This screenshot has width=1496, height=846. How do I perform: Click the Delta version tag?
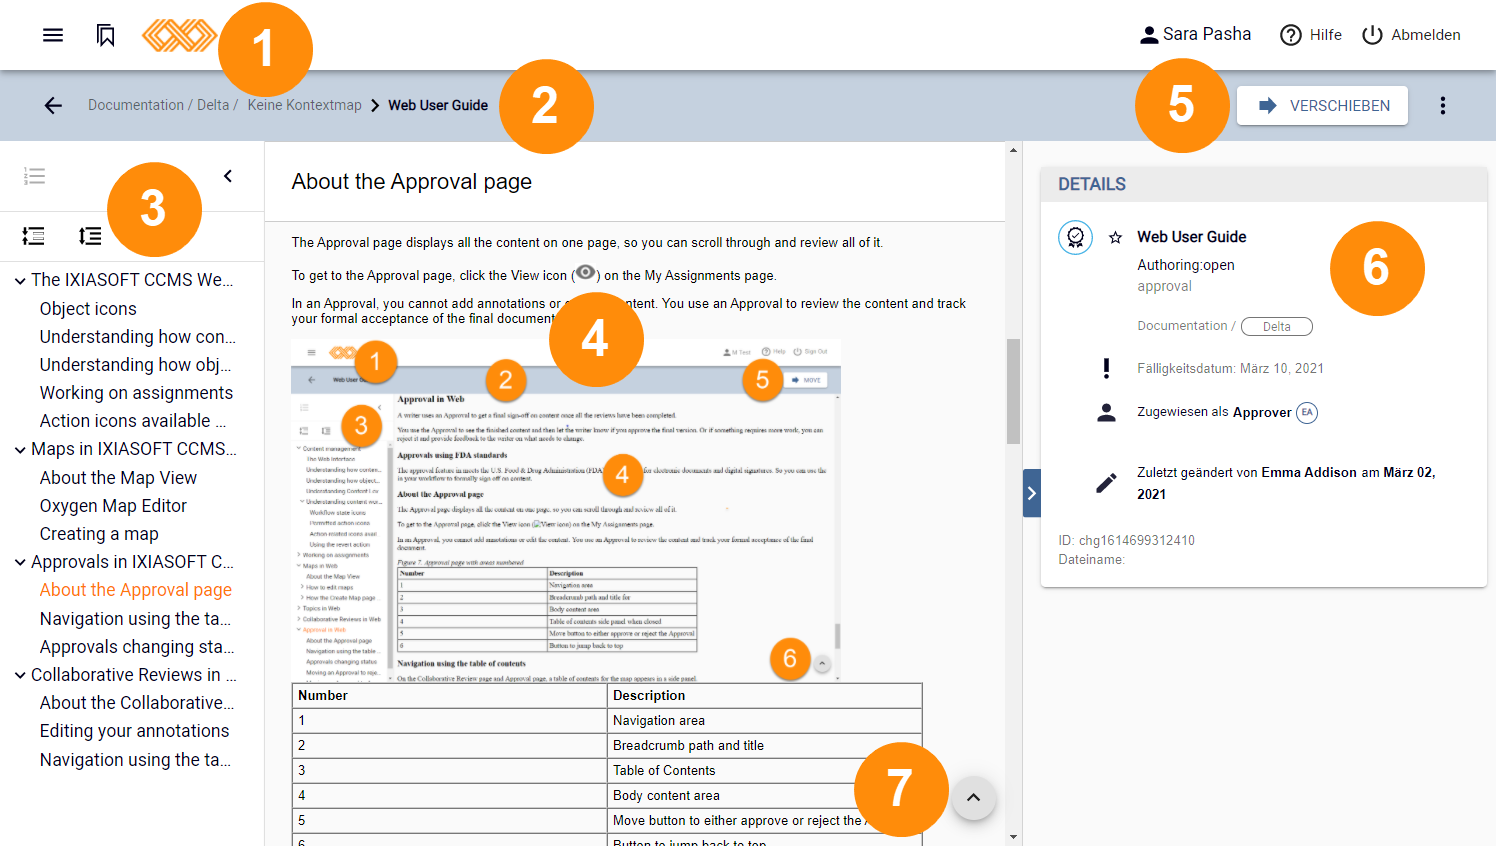1277,326
